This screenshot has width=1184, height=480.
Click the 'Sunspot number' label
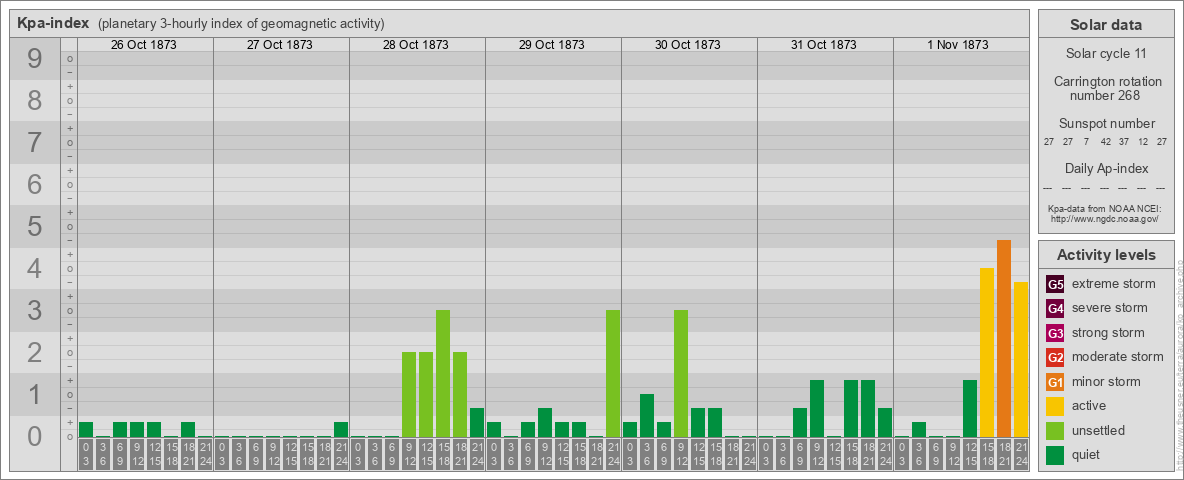tap(1106, 124)
